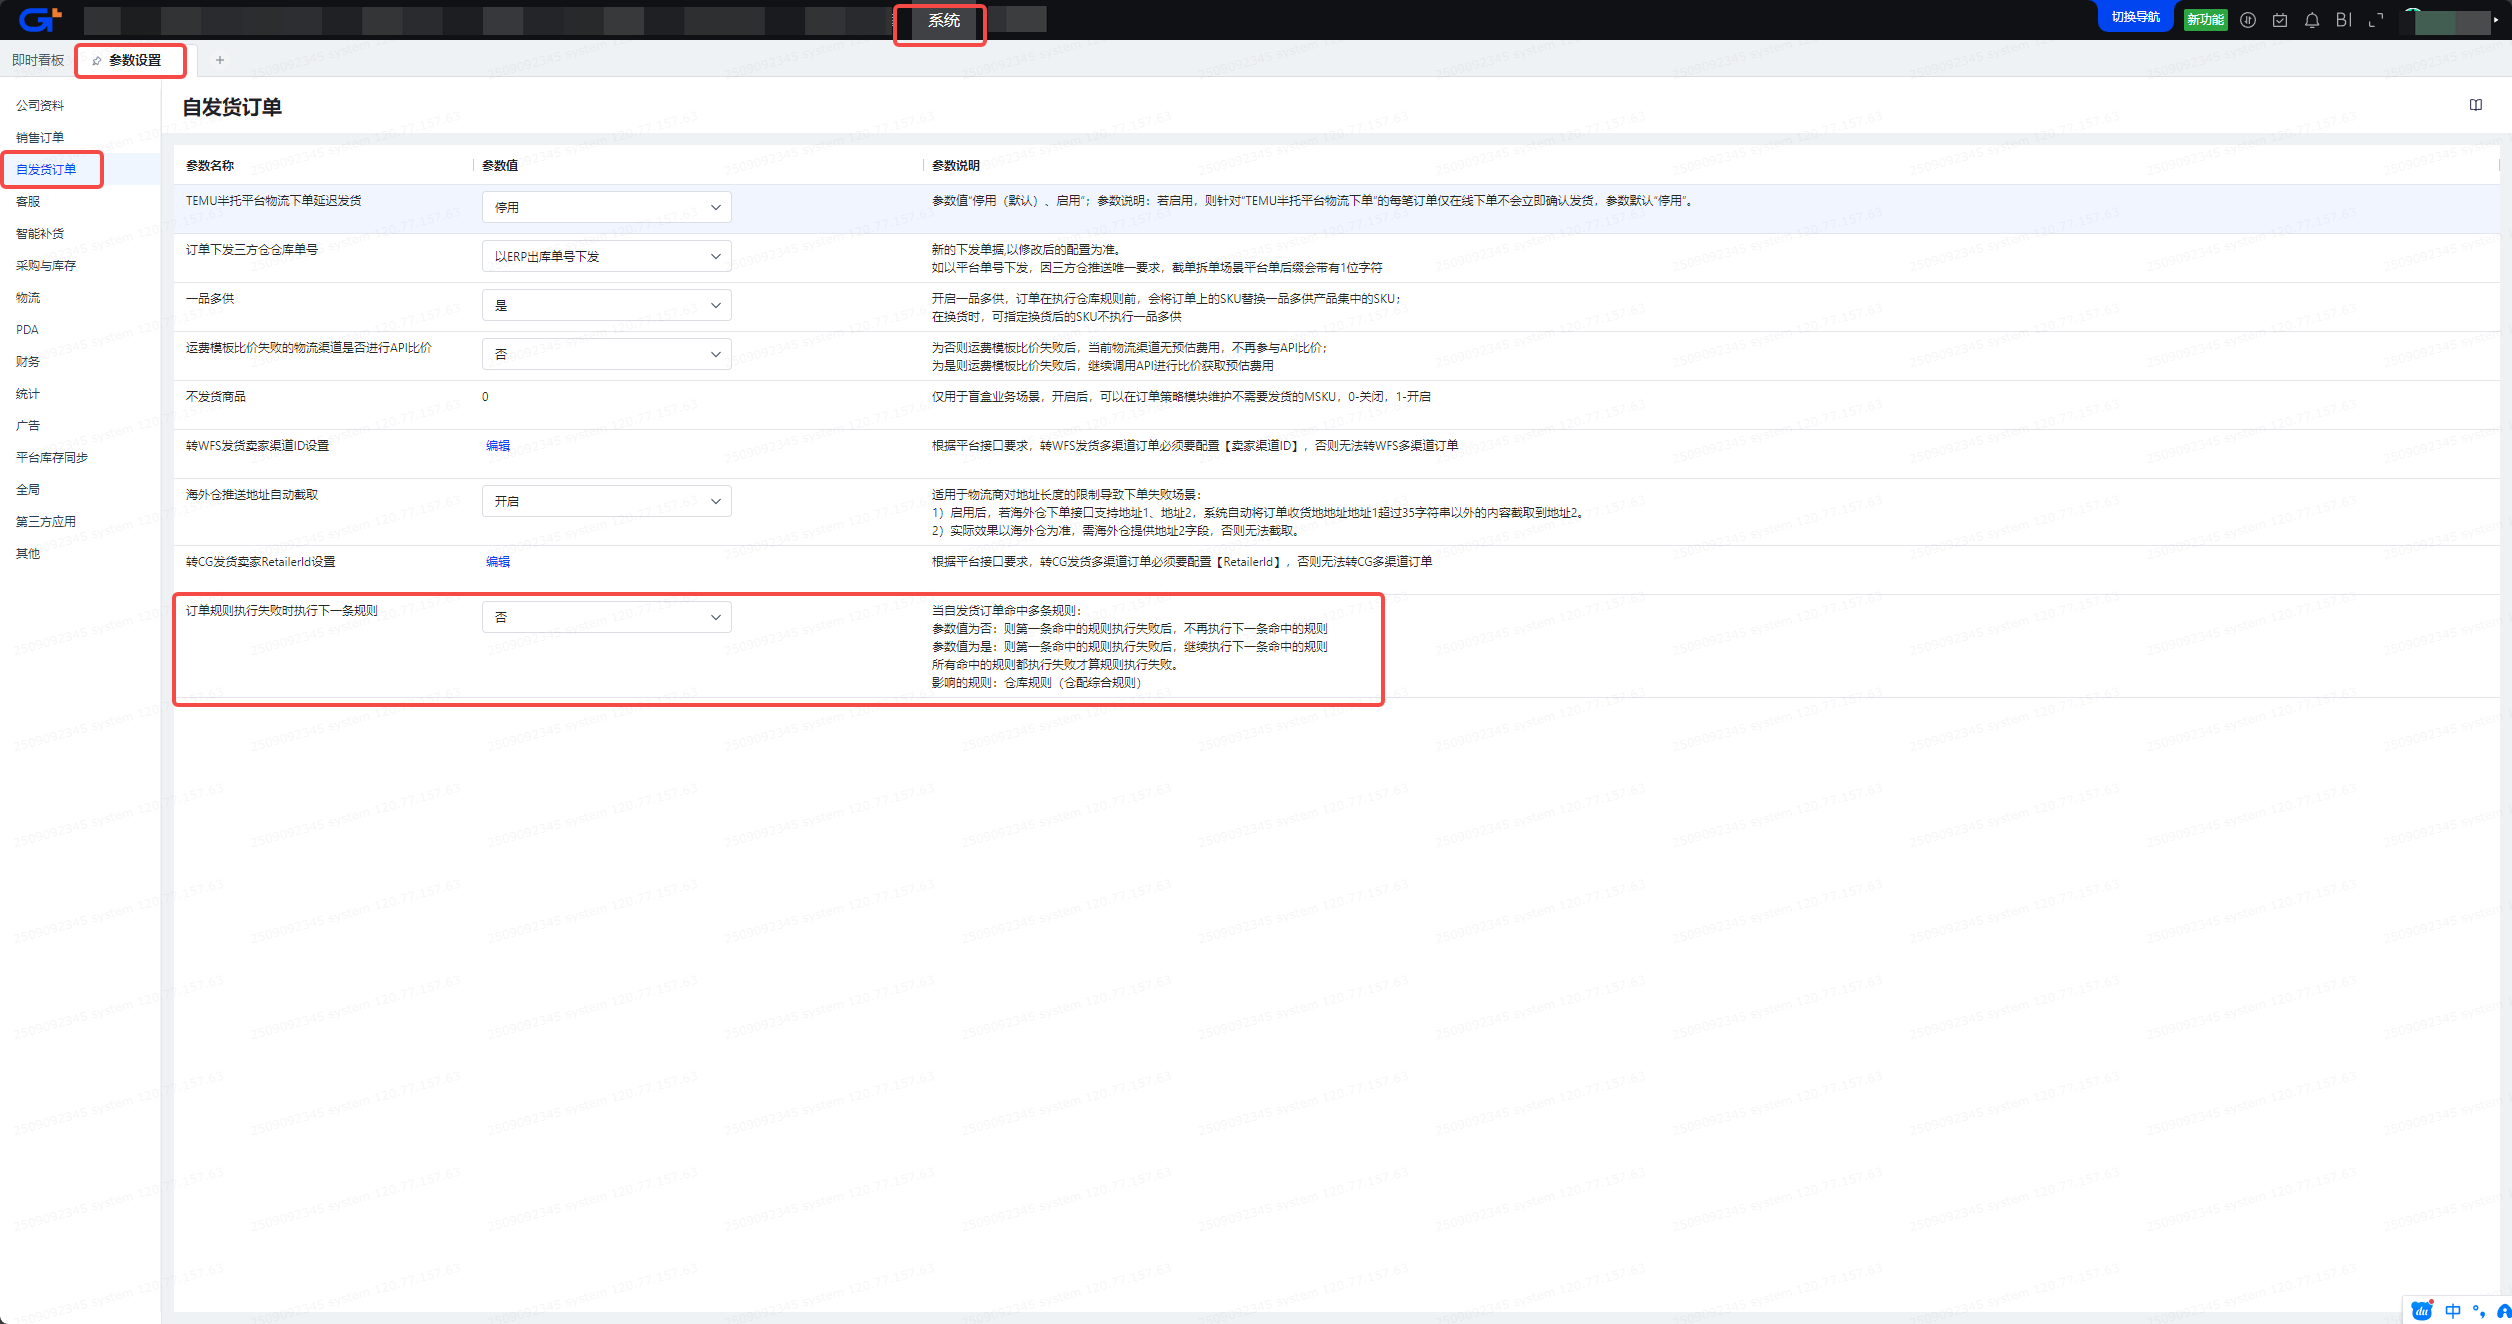The height and width of the screenshot is (1324, 2512).
Task: Expand 订单下发三方仓仓库单号 dropdown
Action: click(x=606, y=256)
